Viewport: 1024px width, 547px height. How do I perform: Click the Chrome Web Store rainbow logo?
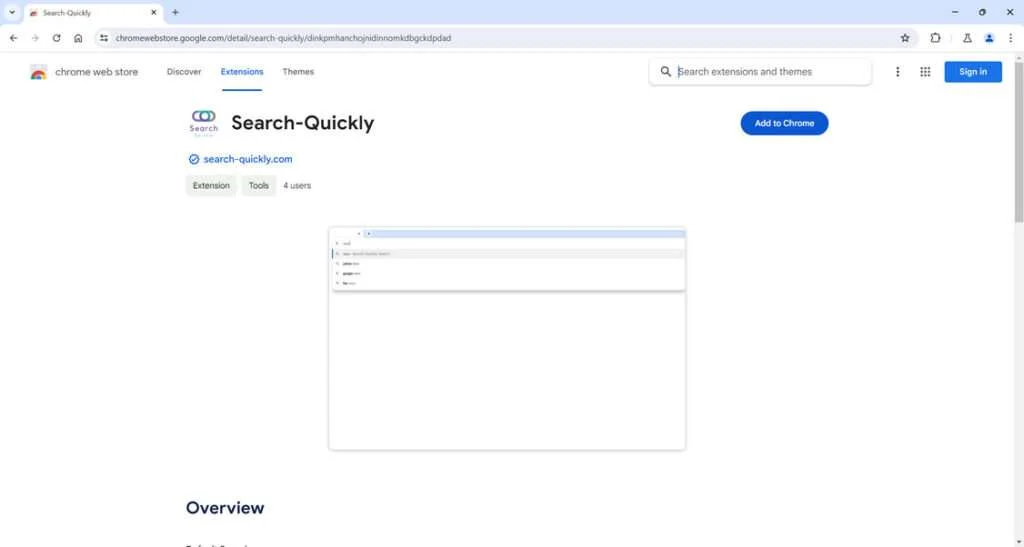pos(39,72)
